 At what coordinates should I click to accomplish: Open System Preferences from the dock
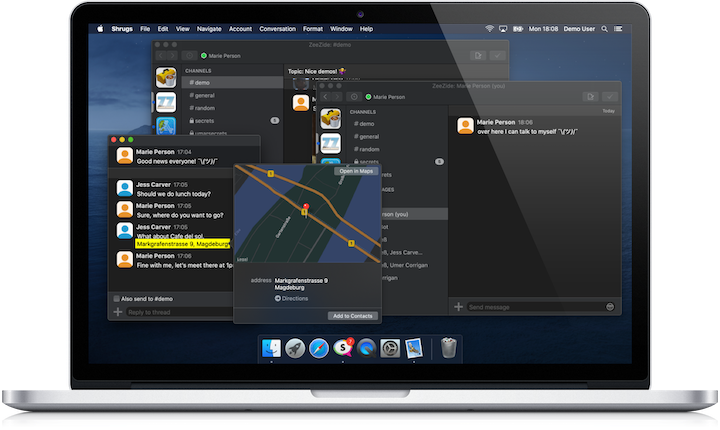coord(390,349)
